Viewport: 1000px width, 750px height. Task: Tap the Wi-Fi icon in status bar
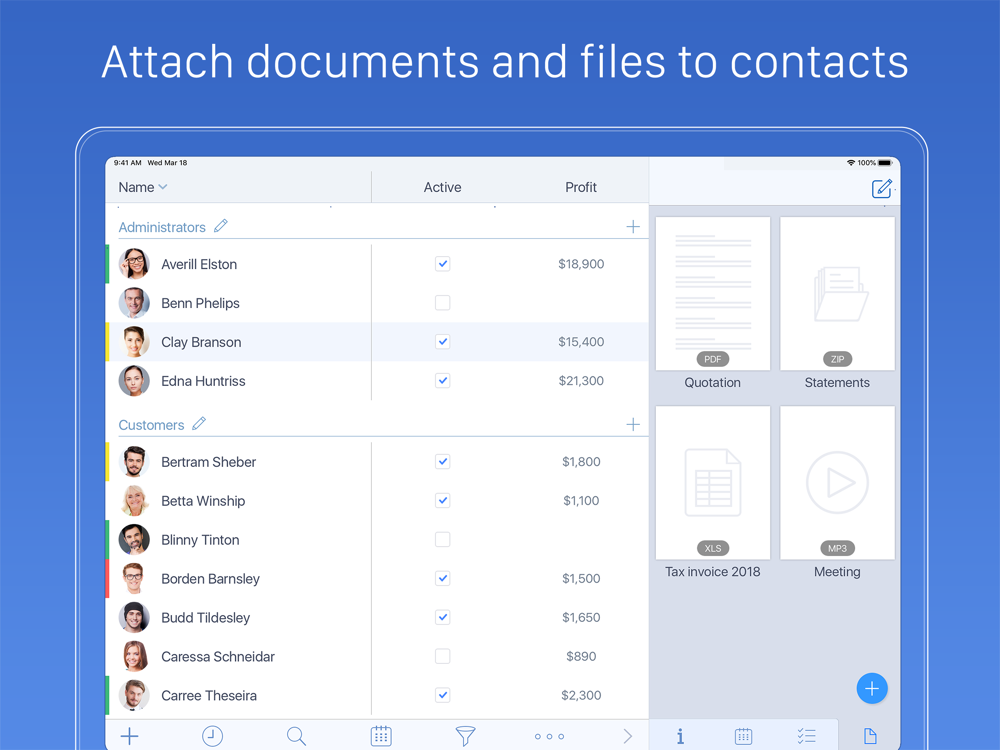pos(851,163)
